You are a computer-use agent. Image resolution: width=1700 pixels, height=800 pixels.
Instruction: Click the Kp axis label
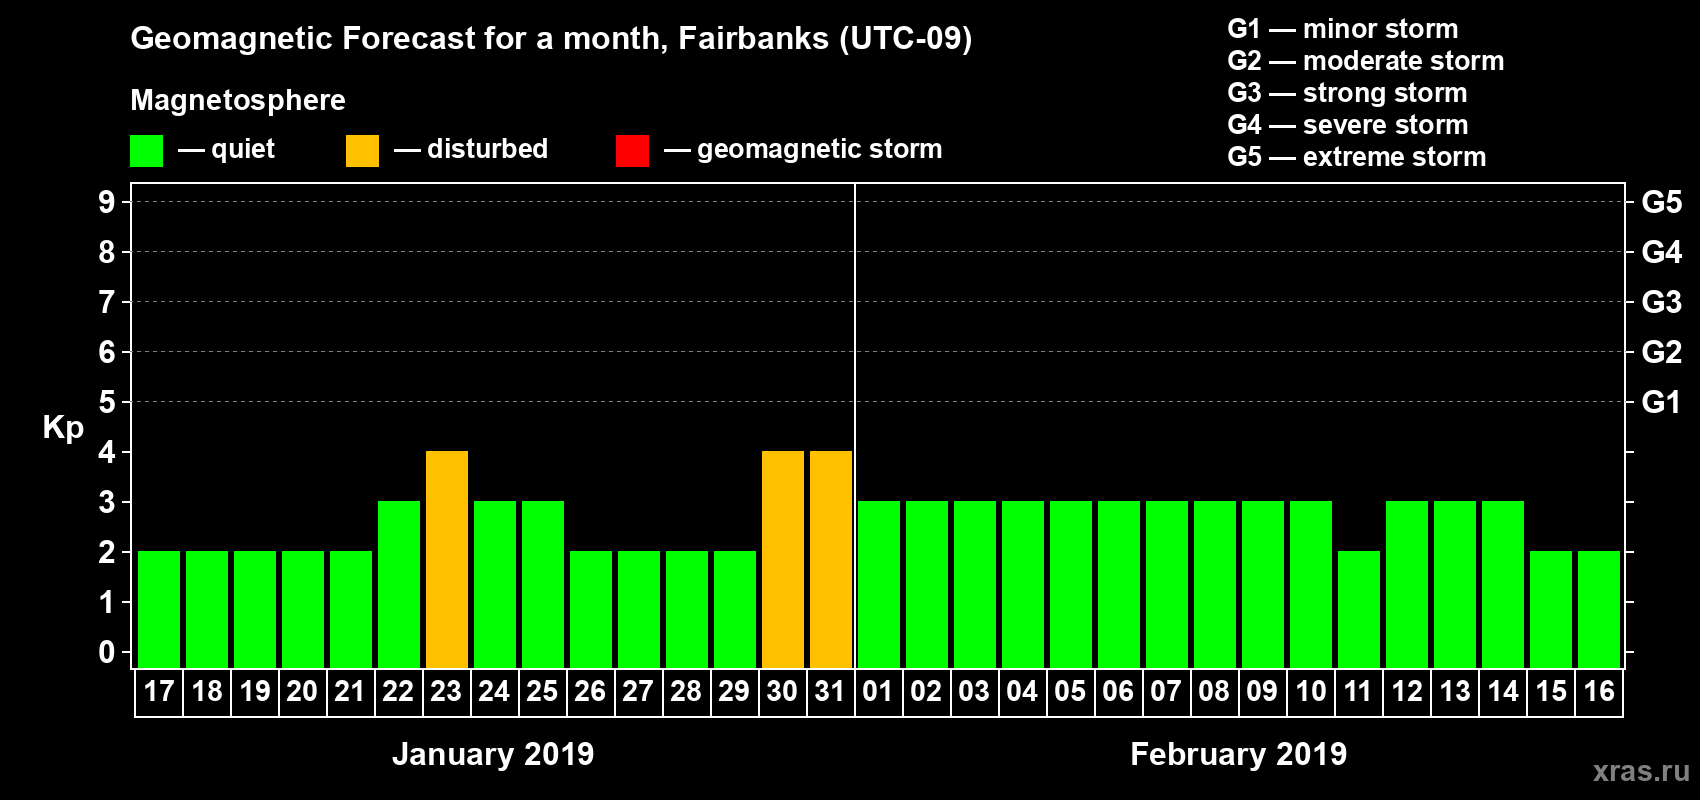point(63,428)
